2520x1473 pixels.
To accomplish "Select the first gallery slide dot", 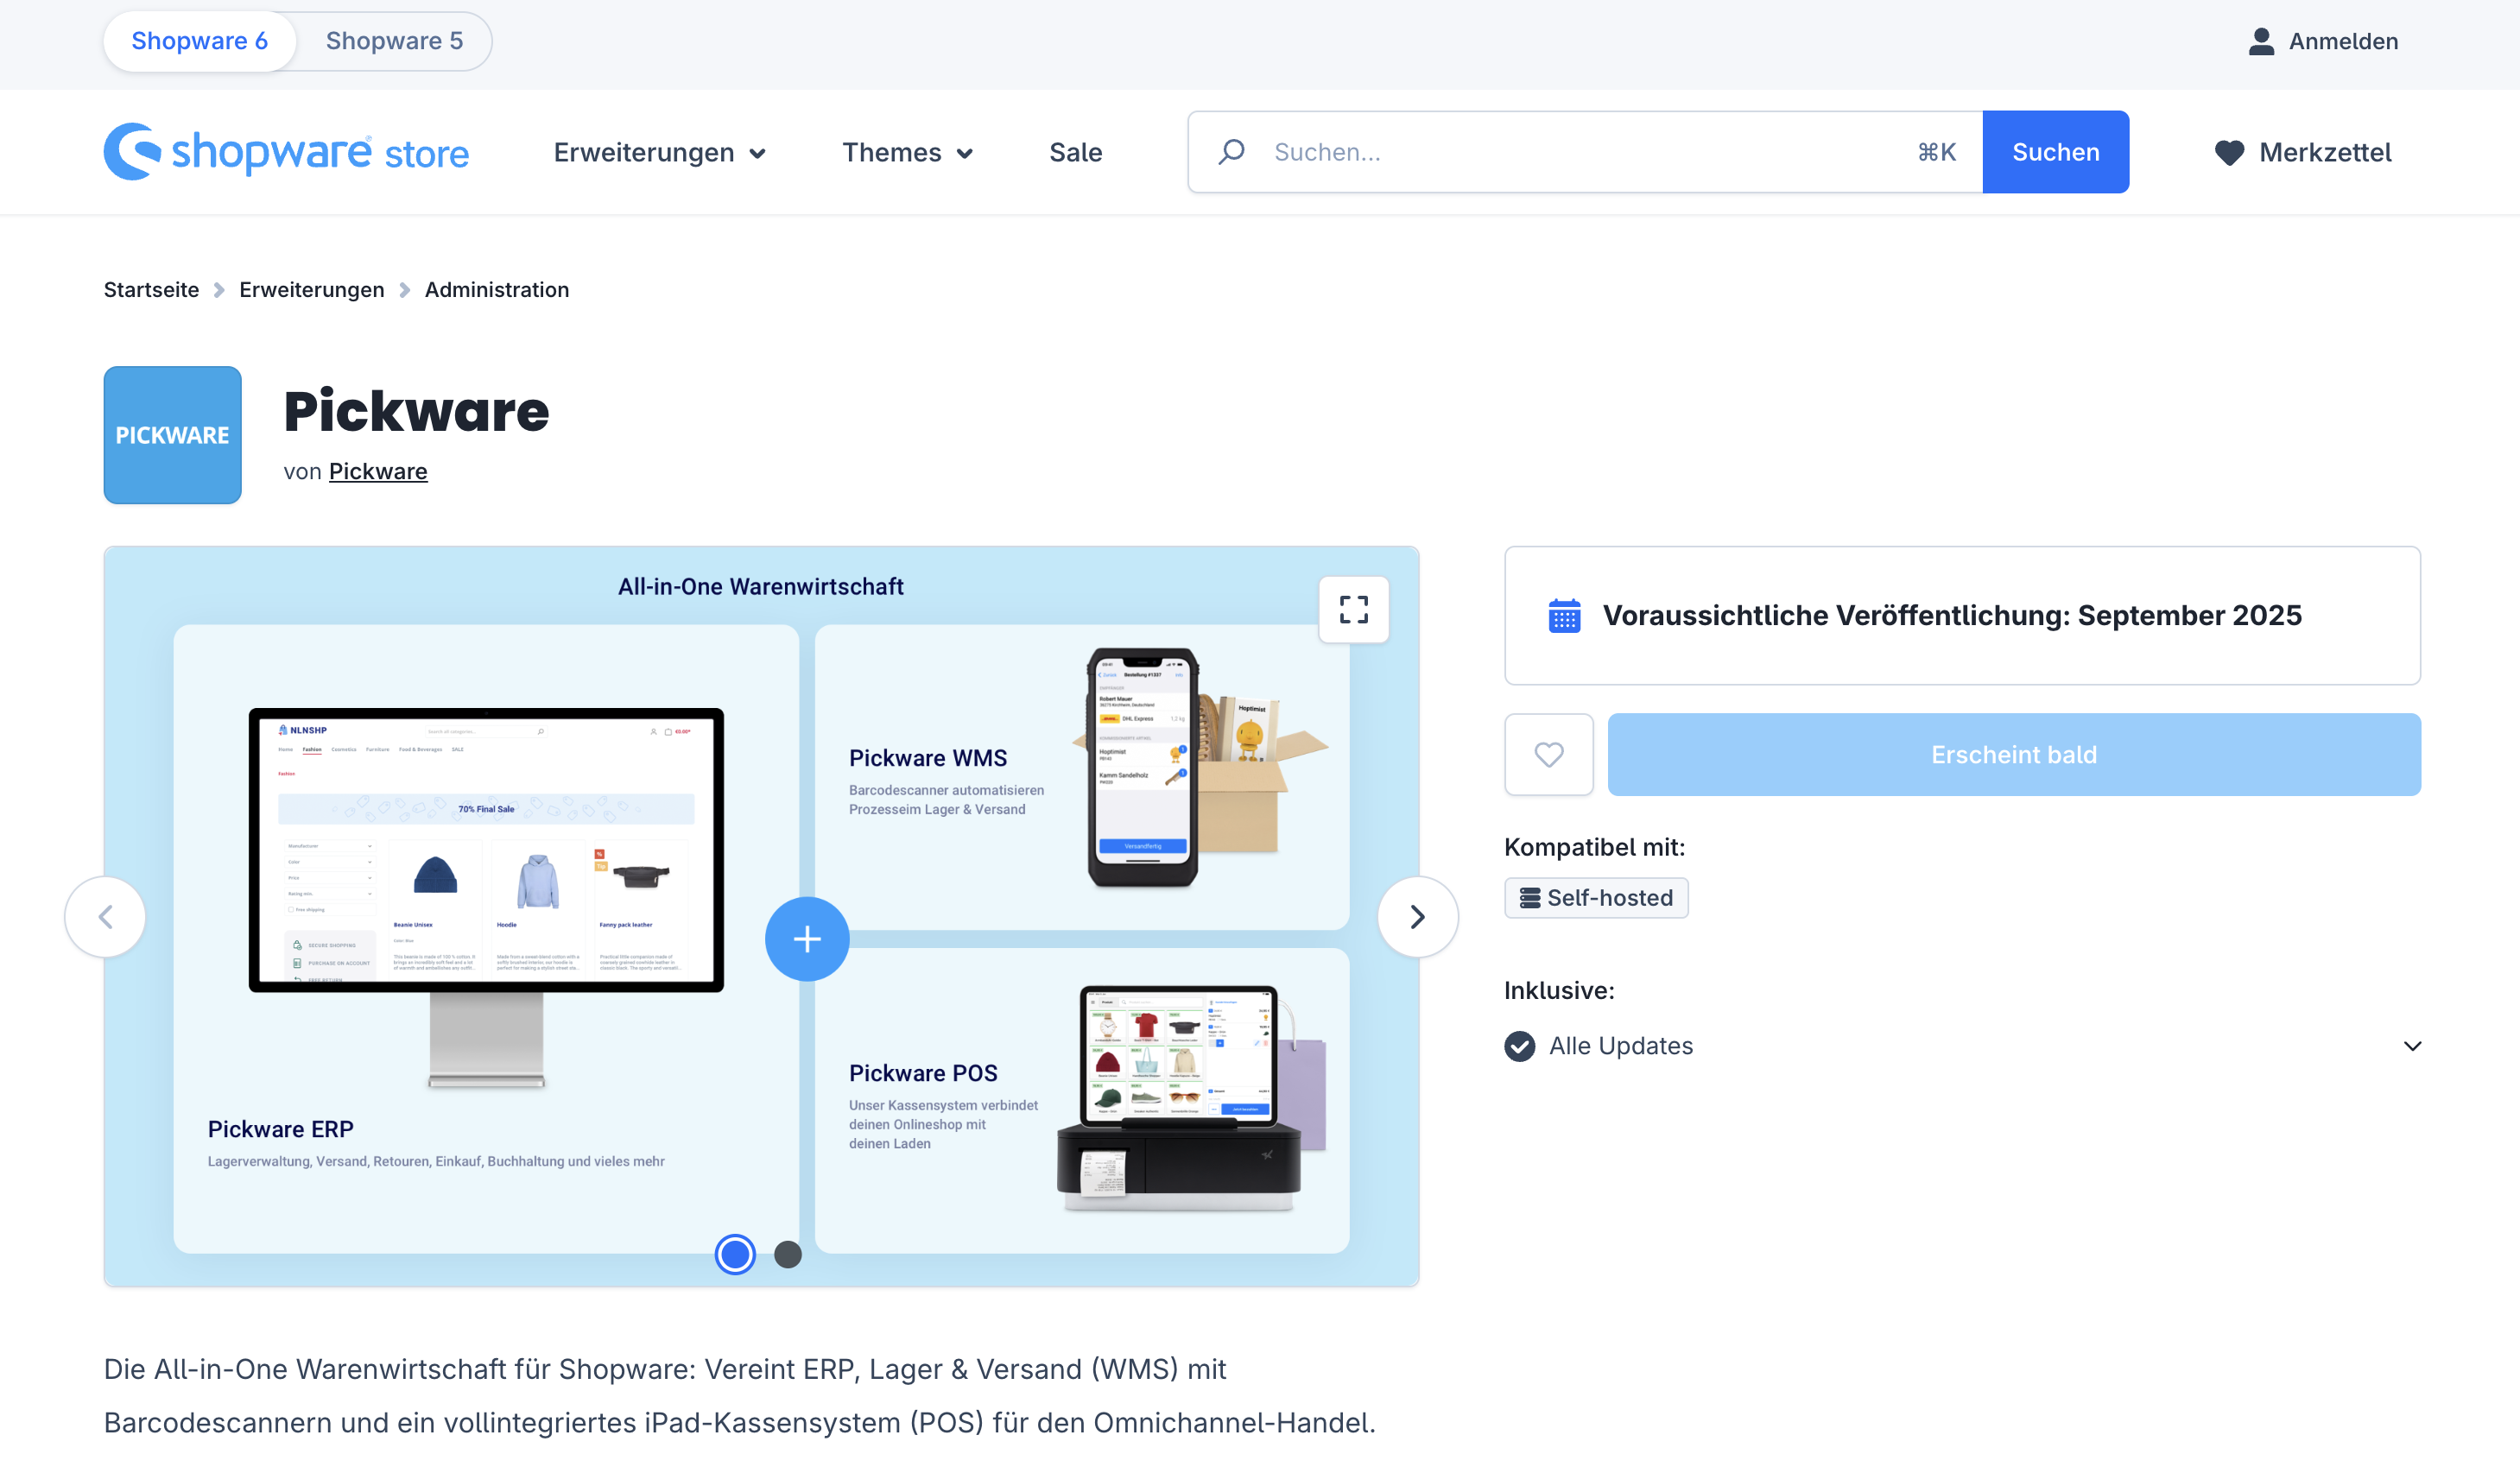I will pos(735,1254).
